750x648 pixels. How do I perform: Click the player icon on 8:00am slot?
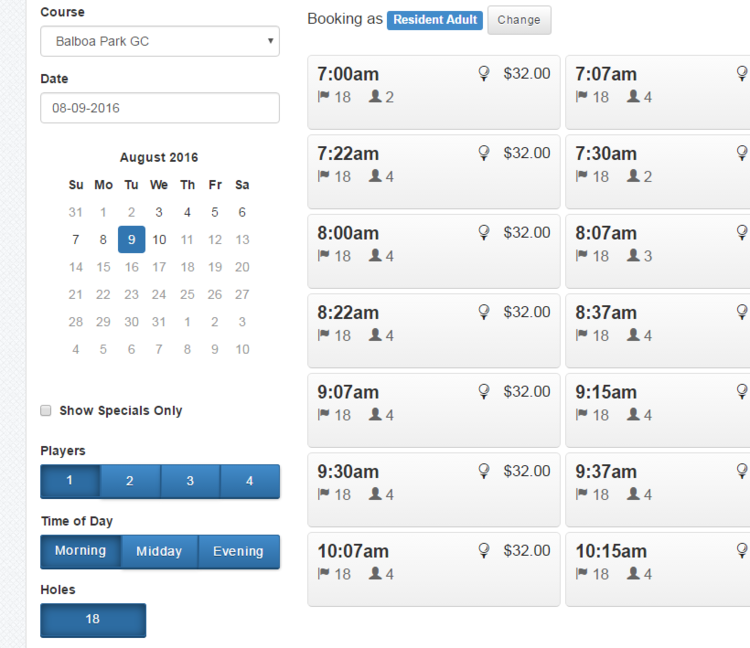click(x=375, y=256)
